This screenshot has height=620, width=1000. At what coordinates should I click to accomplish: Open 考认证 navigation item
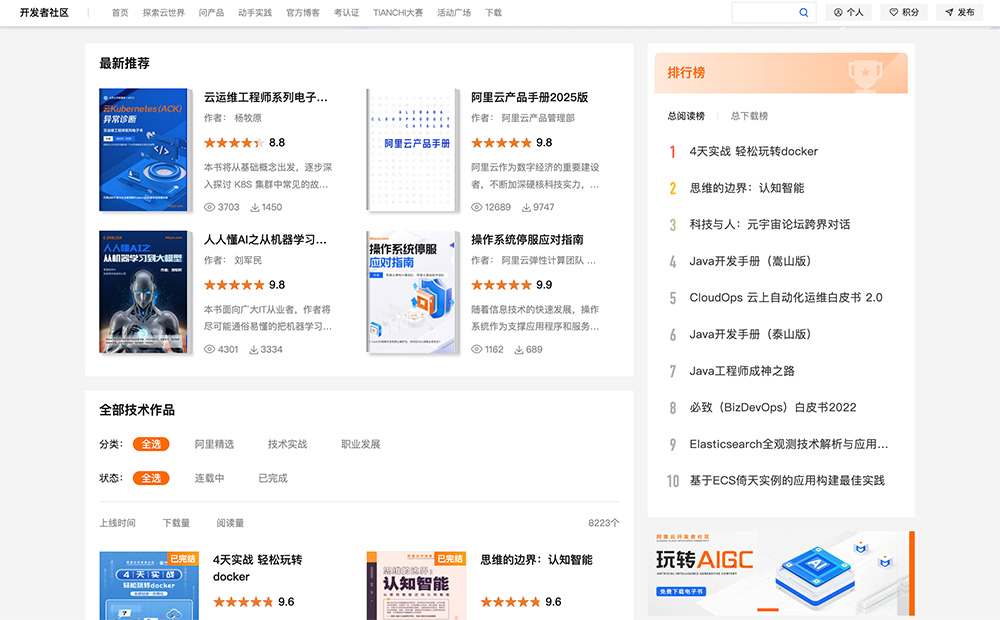346,13
